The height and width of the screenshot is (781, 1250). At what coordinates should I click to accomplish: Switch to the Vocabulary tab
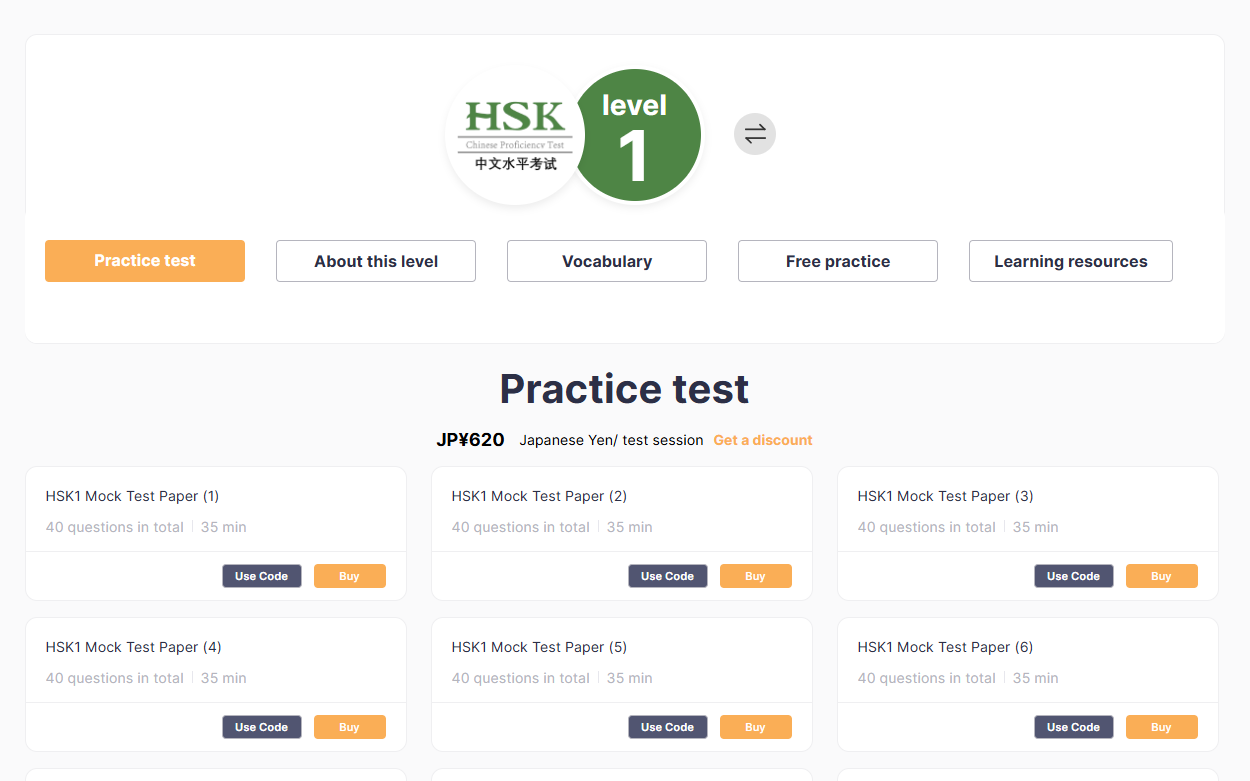click(607, 261)
